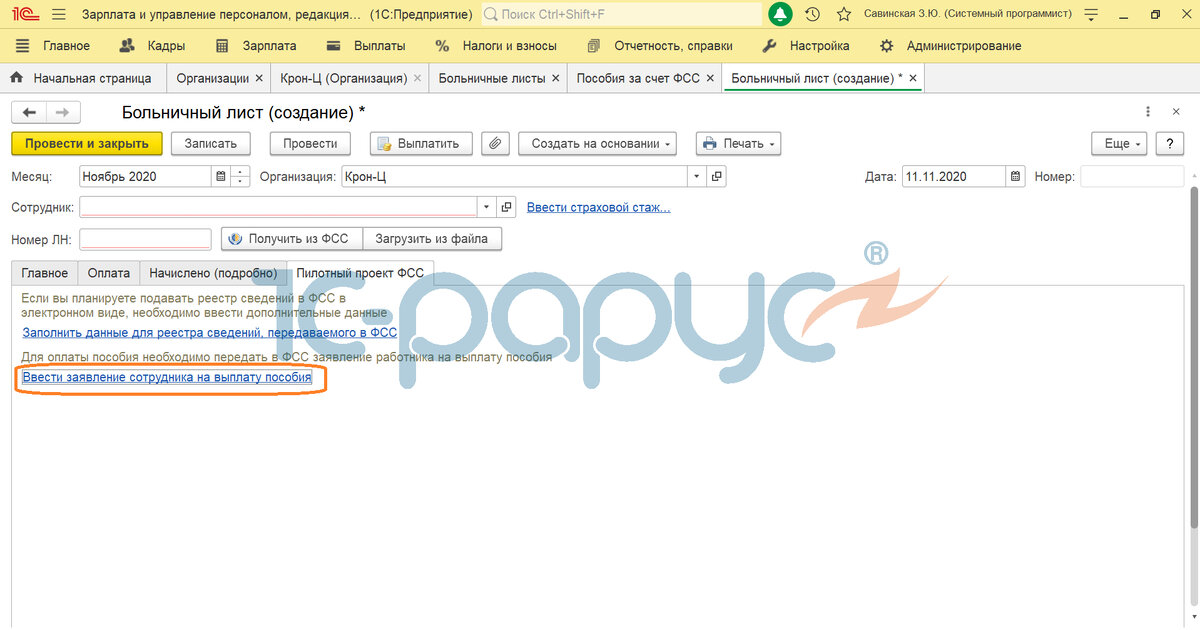
Task: Focus the Поиск search field
Action: click(621, 14)
